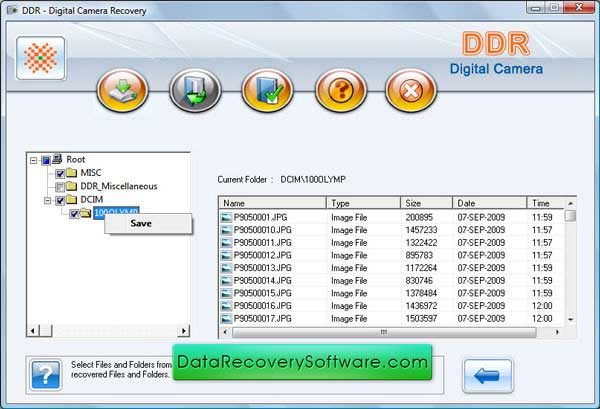600x409 pixels.
Task: Collapse the Root tree node
Action: coord(34,160)
